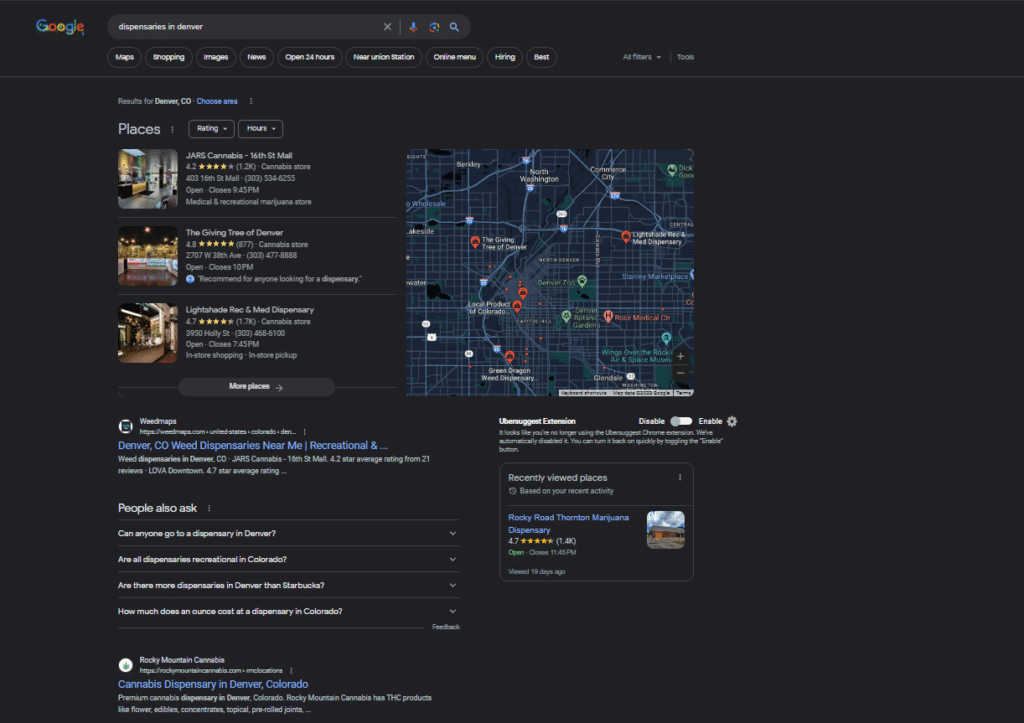The width and height of the screenshot is (1024, 723).
Task: Open the Rating filter dropdown
Action: (212, 129)
